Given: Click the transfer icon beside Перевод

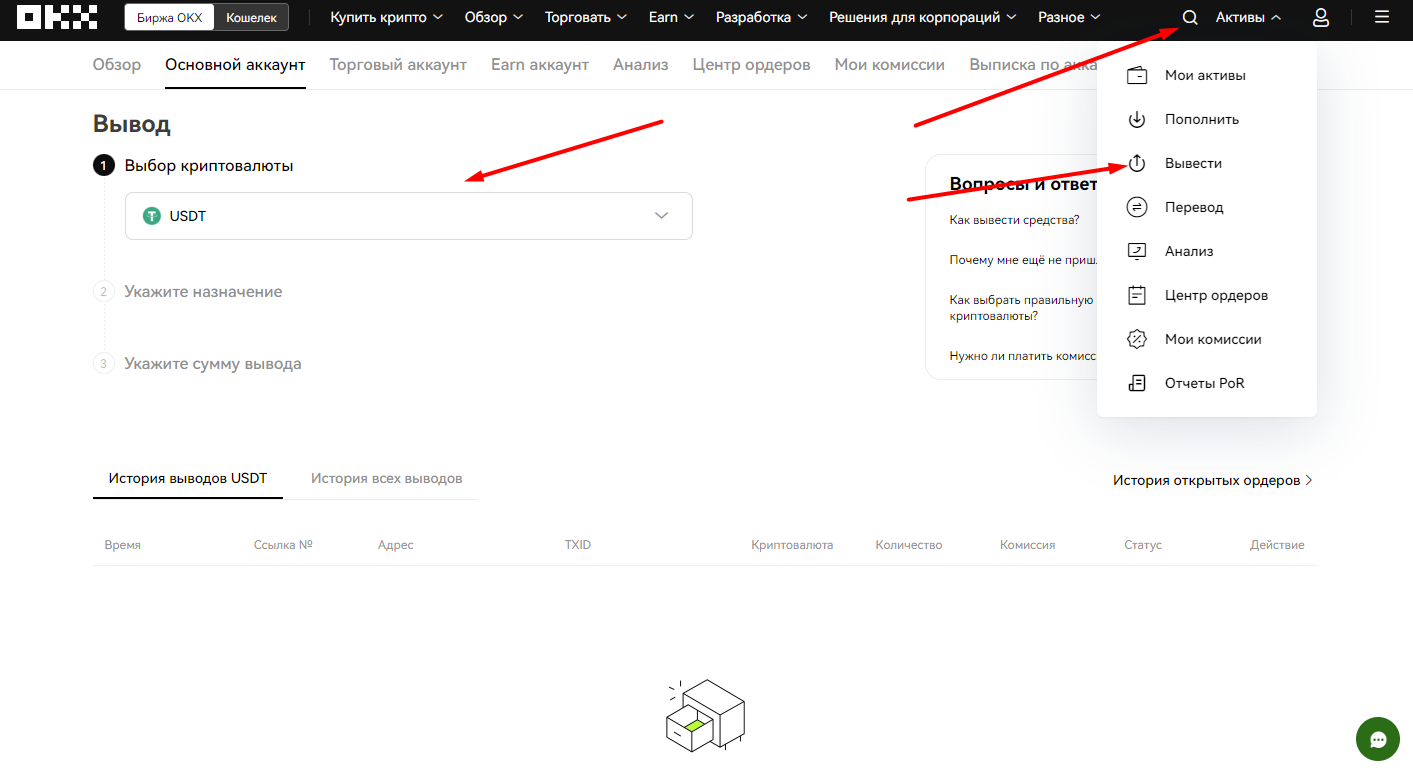Looking at the screenshot, I should (x=1137, y=207).
